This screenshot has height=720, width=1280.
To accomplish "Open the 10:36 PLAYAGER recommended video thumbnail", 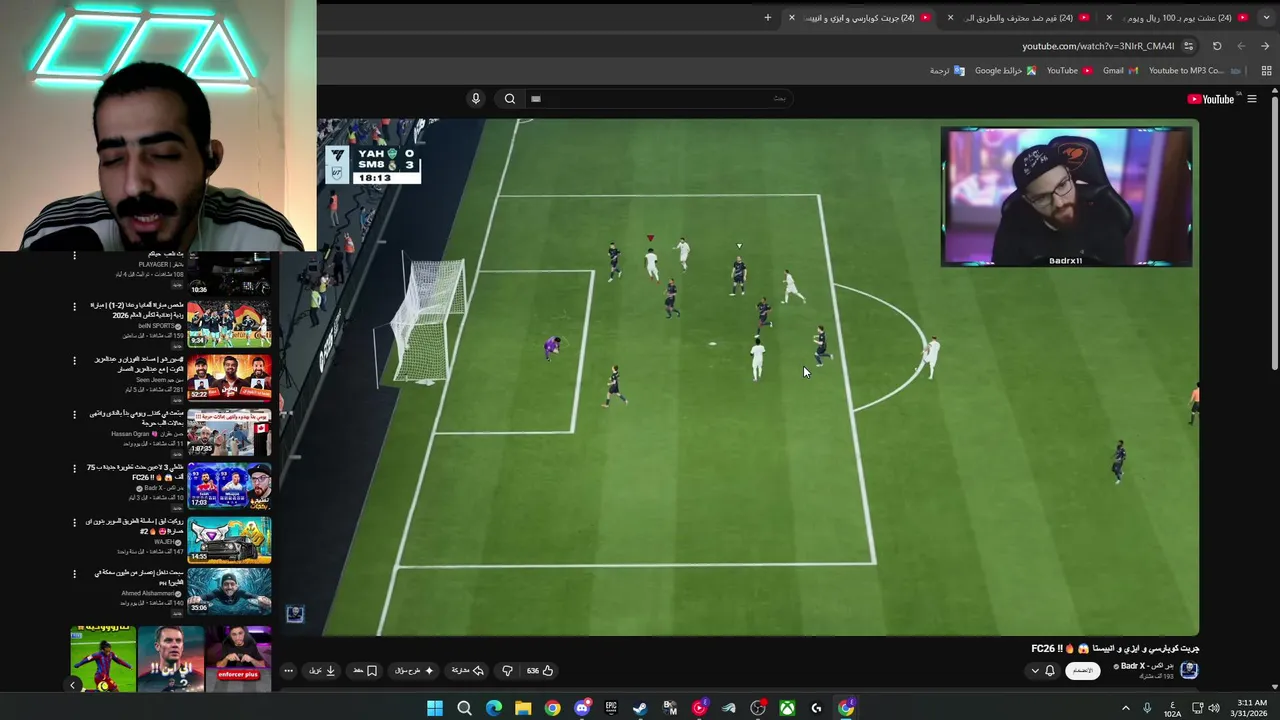I will (229, 274).
